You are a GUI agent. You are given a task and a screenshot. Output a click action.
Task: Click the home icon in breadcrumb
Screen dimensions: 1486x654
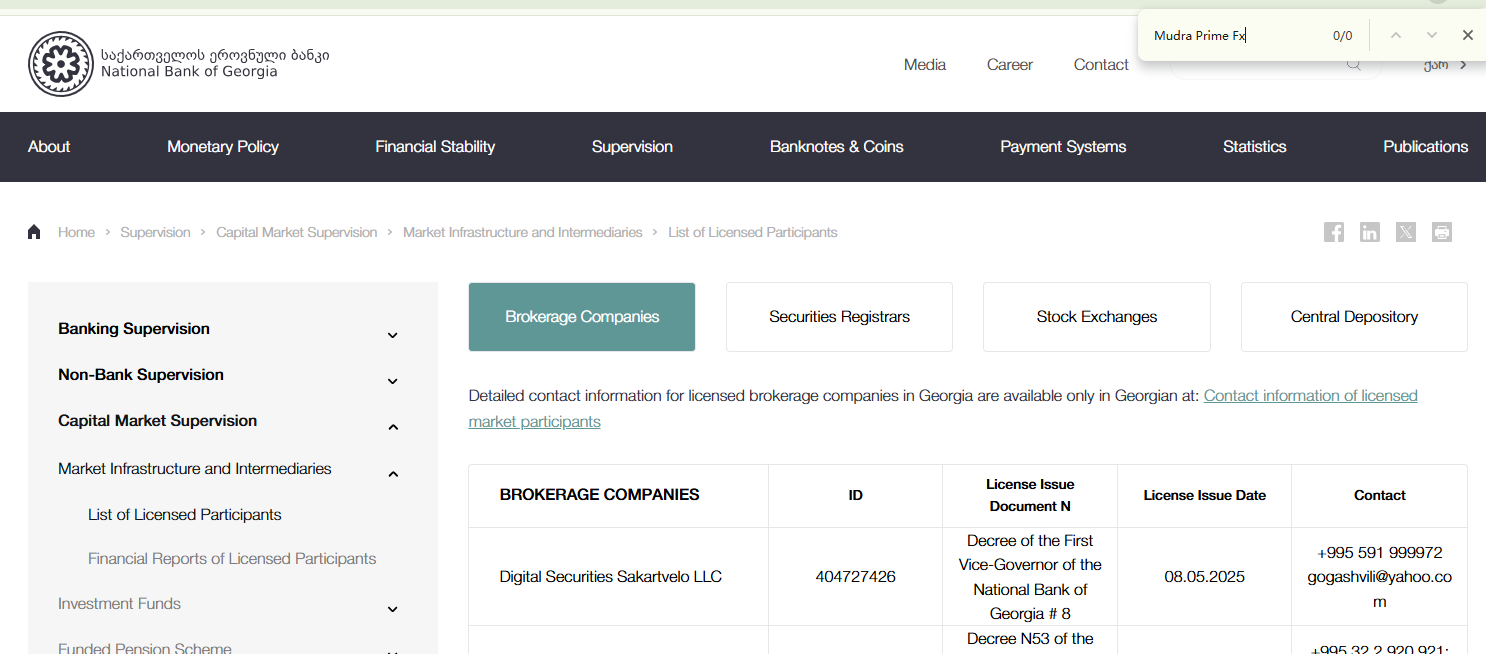34,232
